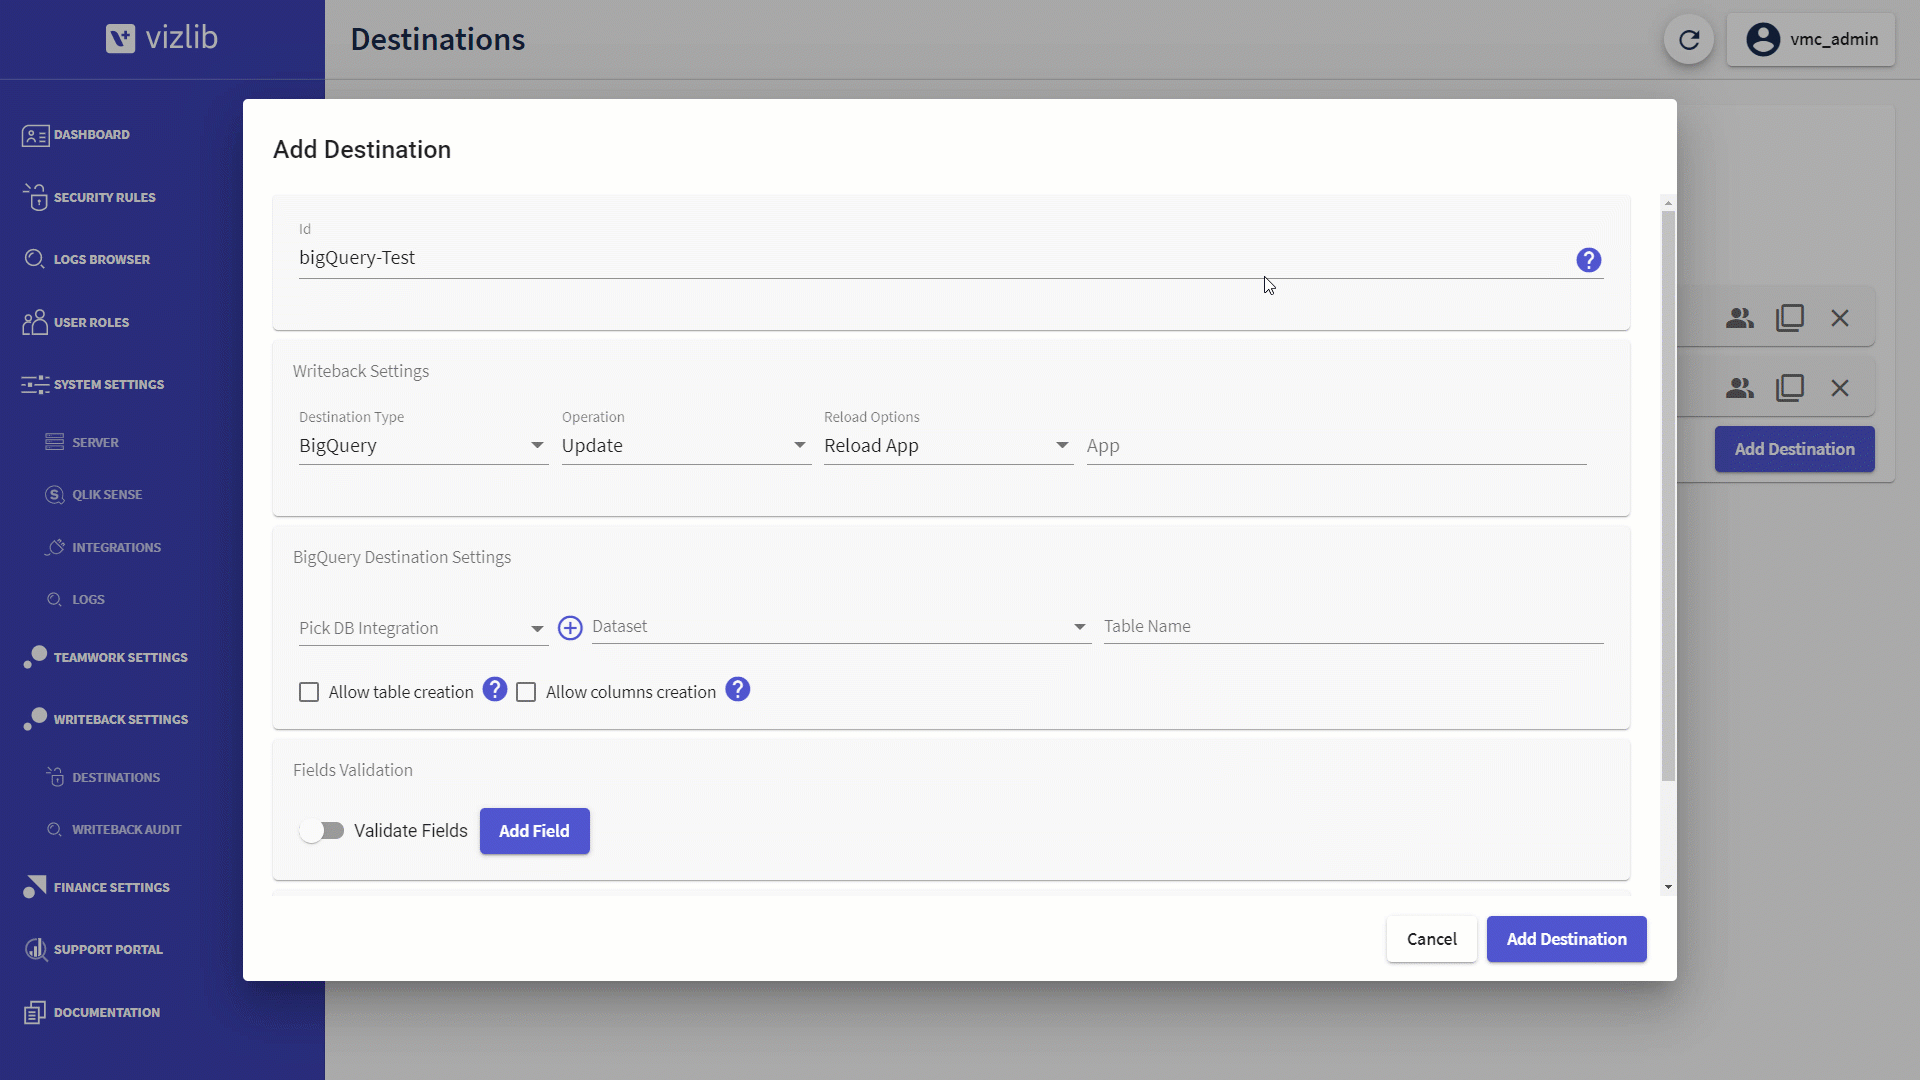Viewport: 1920px width, 1080px height.
Task: Expand Pick DB Integration dropdown
Action: click(423, 628)
